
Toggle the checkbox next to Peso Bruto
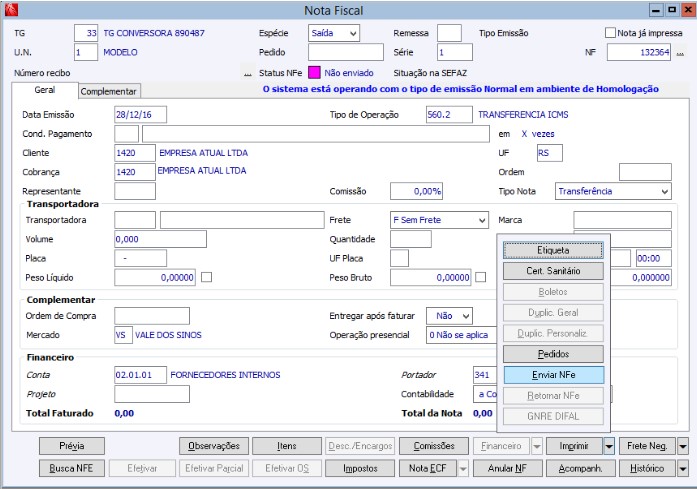tap(481, 277)
